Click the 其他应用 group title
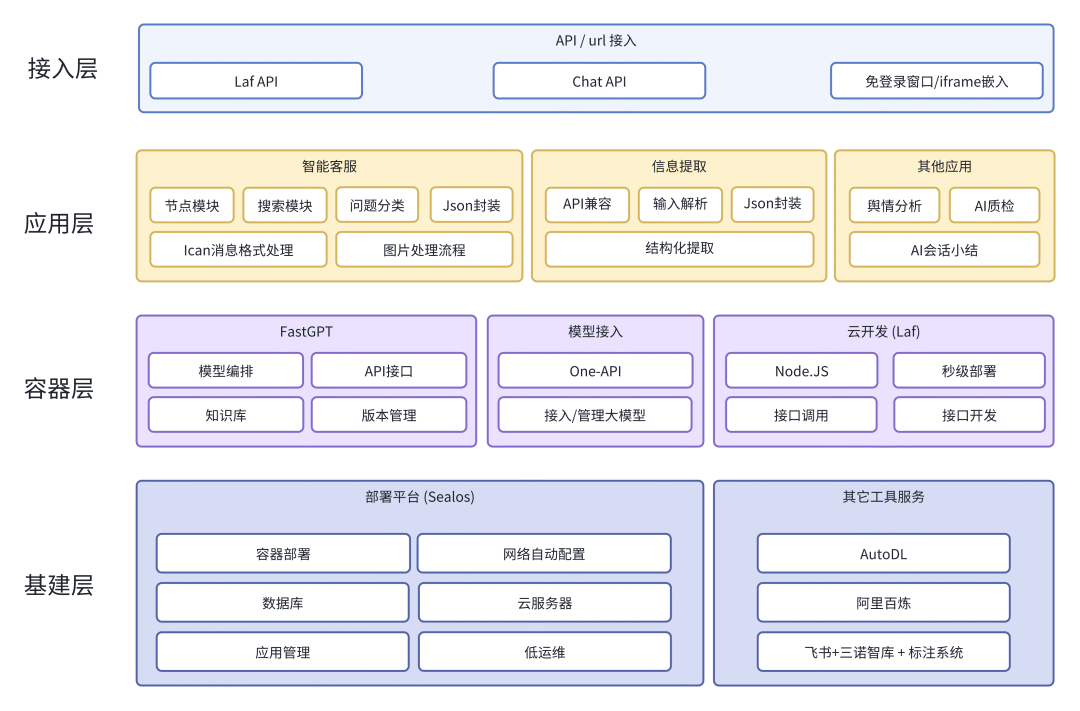Image resolution: width=1080 pixels, height=711 pixels. tap(944, 166)
